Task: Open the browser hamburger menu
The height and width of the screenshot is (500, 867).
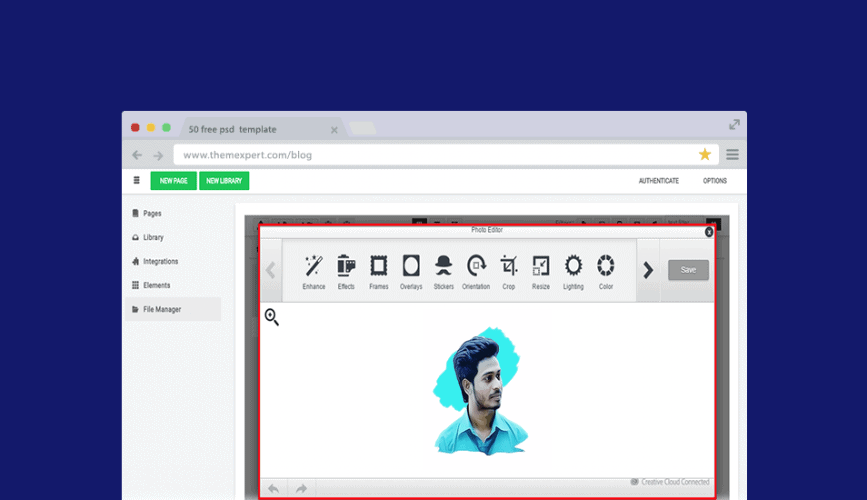Action: click(x=733, y=154)
